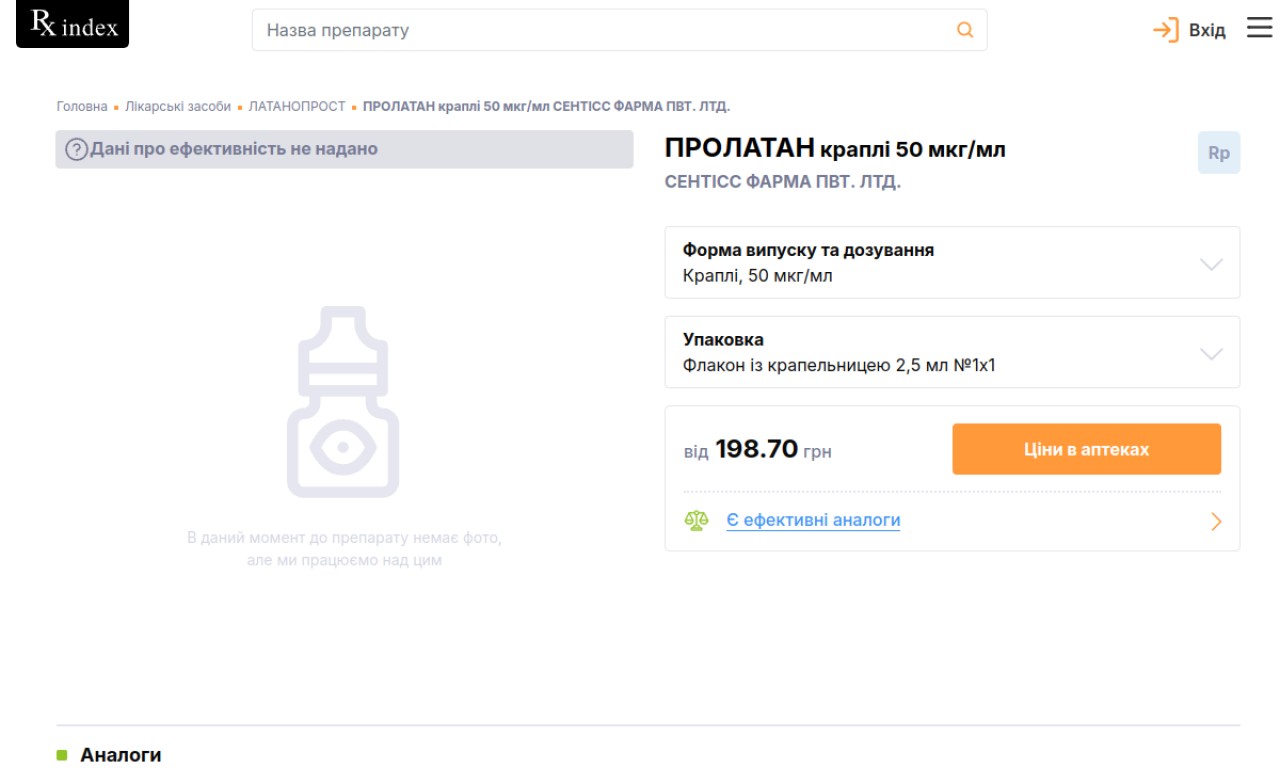Open the Є ефективні аналоги link
Viewport: 1280px width, 768px height.
coord(813,521)
